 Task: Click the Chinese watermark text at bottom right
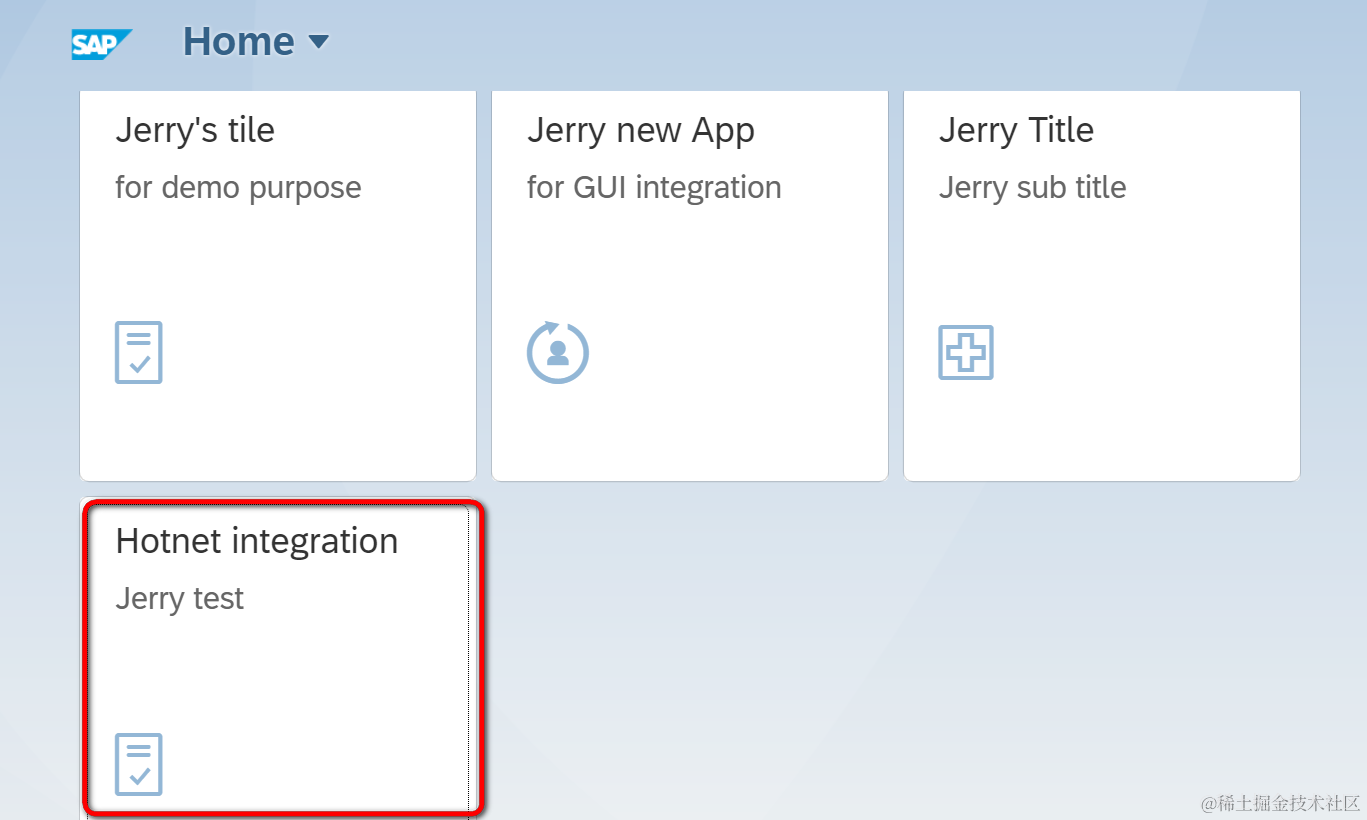click(1281, 803)
